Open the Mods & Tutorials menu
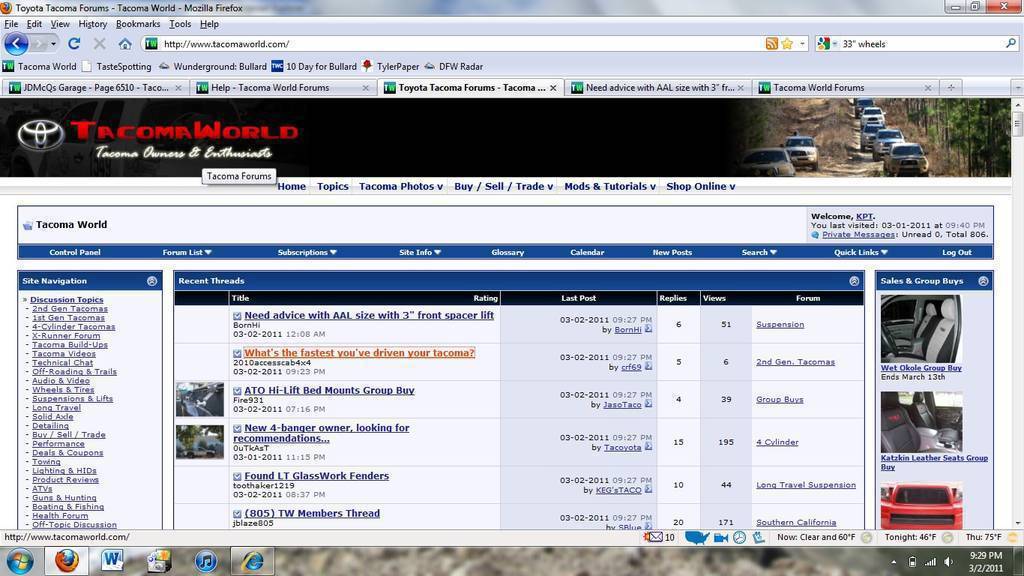Screen dimensions: 1024x576 (x=610, y=186)
